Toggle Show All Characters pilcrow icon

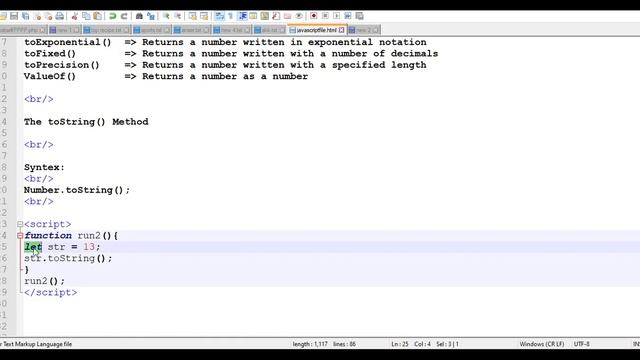(231, 16)
